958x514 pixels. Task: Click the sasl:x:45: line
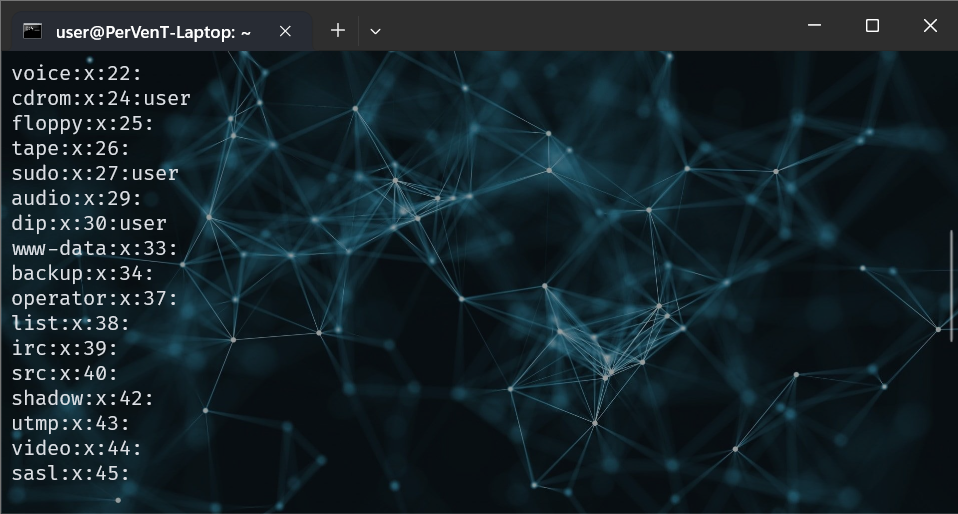point(71,473)
